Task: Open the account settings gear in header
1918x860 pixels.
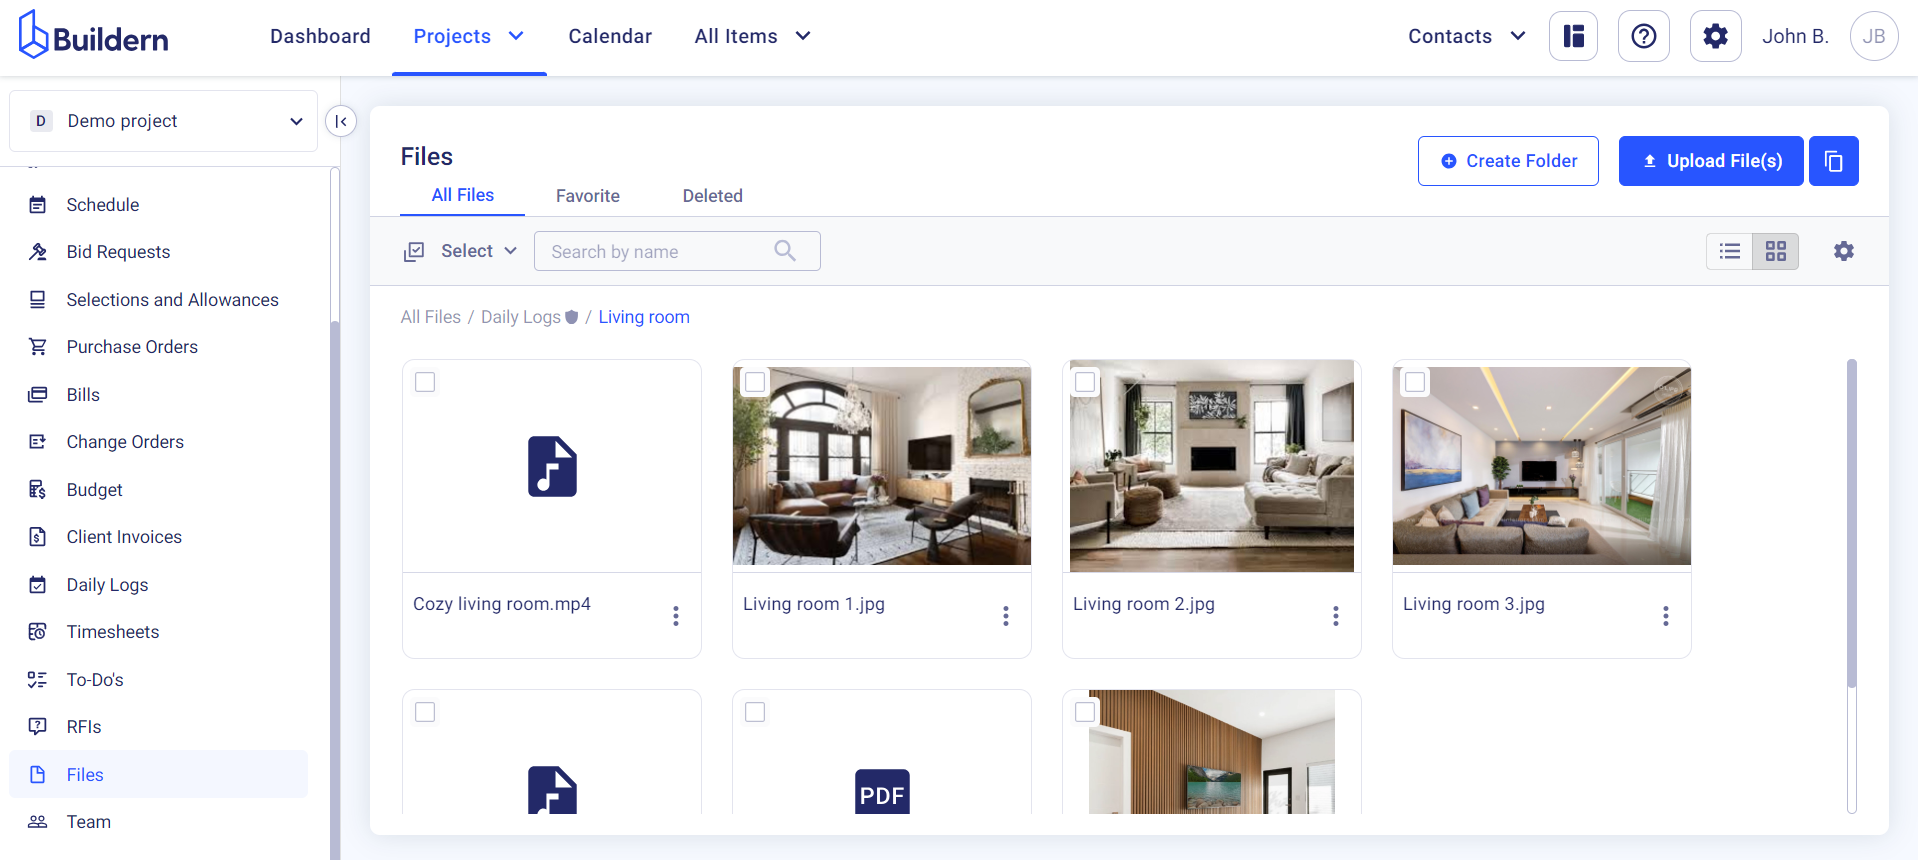Action: (x=1715, y=37)
